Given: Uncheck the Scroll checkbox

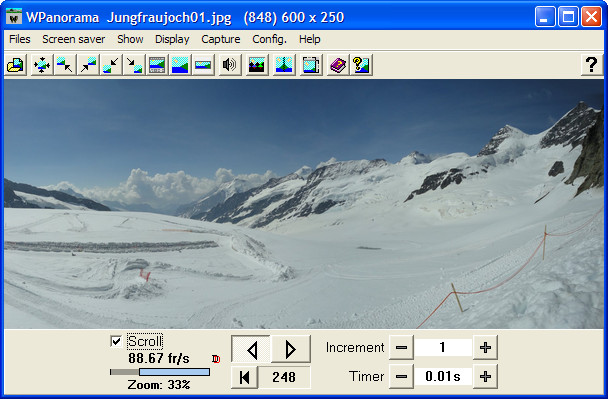Looking at the screenshot, I should click(116, 341).
